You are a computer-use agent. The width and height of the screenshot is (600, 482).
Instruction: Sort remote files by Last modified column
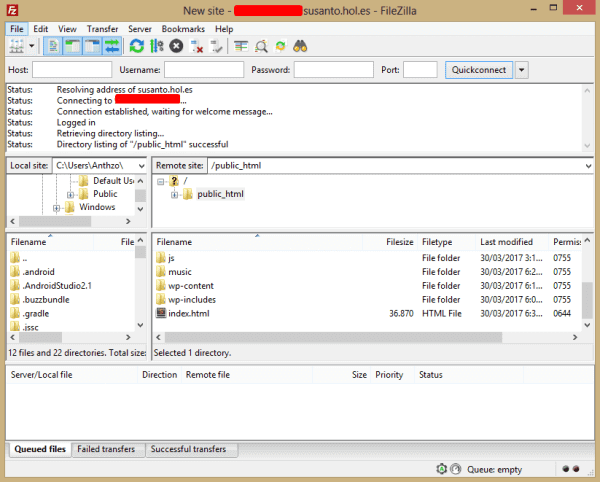[512, 242]
